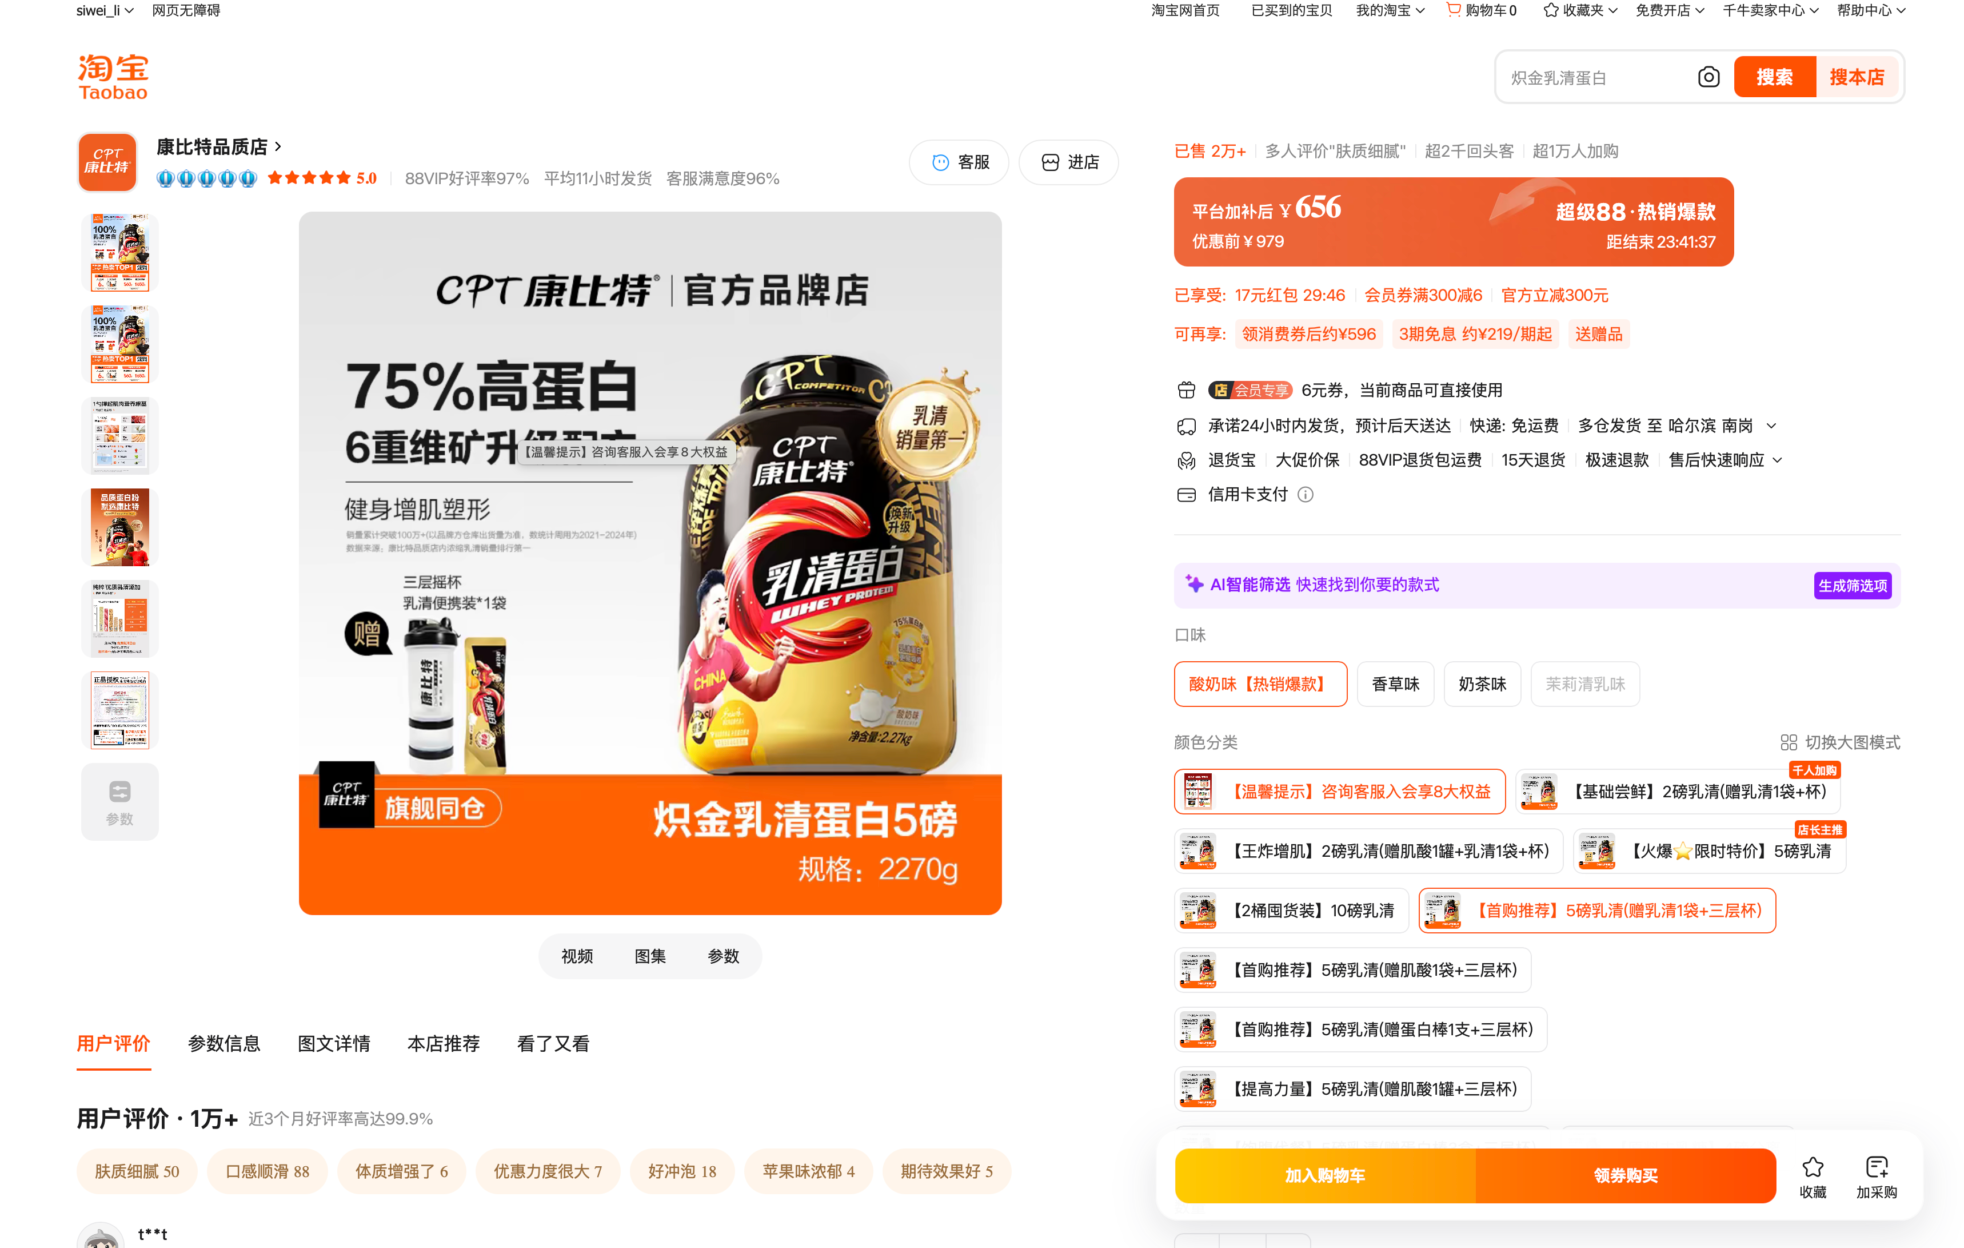Expand the shipping destination 南岗 chevron
Viewport: 1964px width, 1248px height.
point(1771,426)
